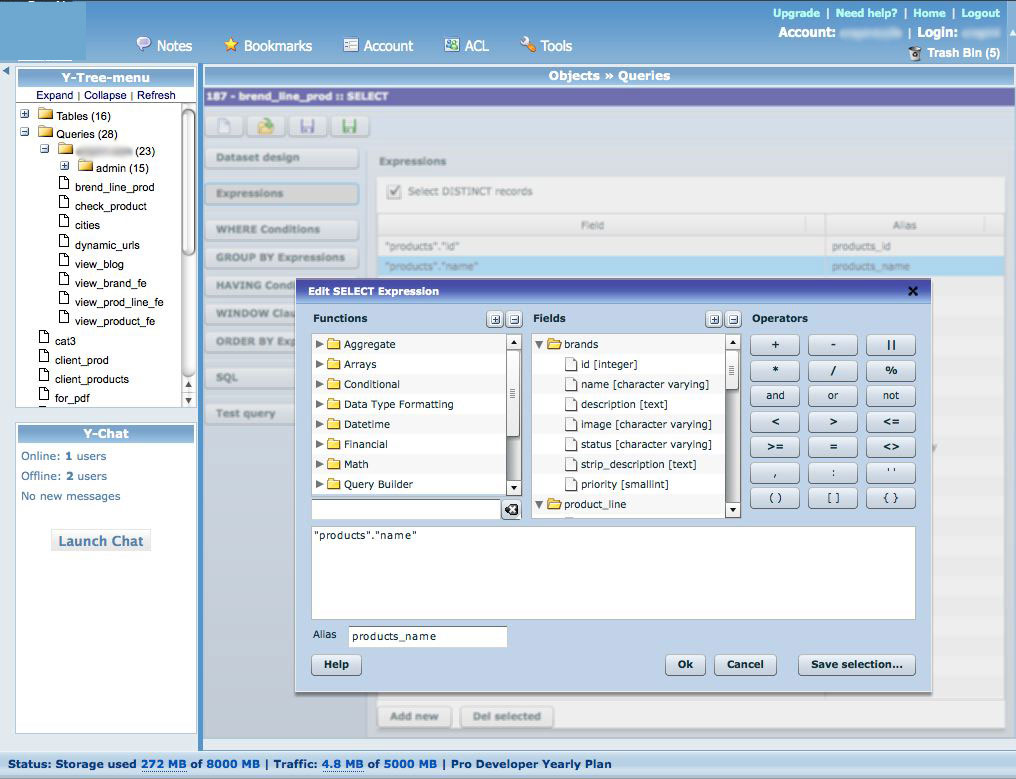Collapse all folders in the Functions panel

click(x=513, y=319)
